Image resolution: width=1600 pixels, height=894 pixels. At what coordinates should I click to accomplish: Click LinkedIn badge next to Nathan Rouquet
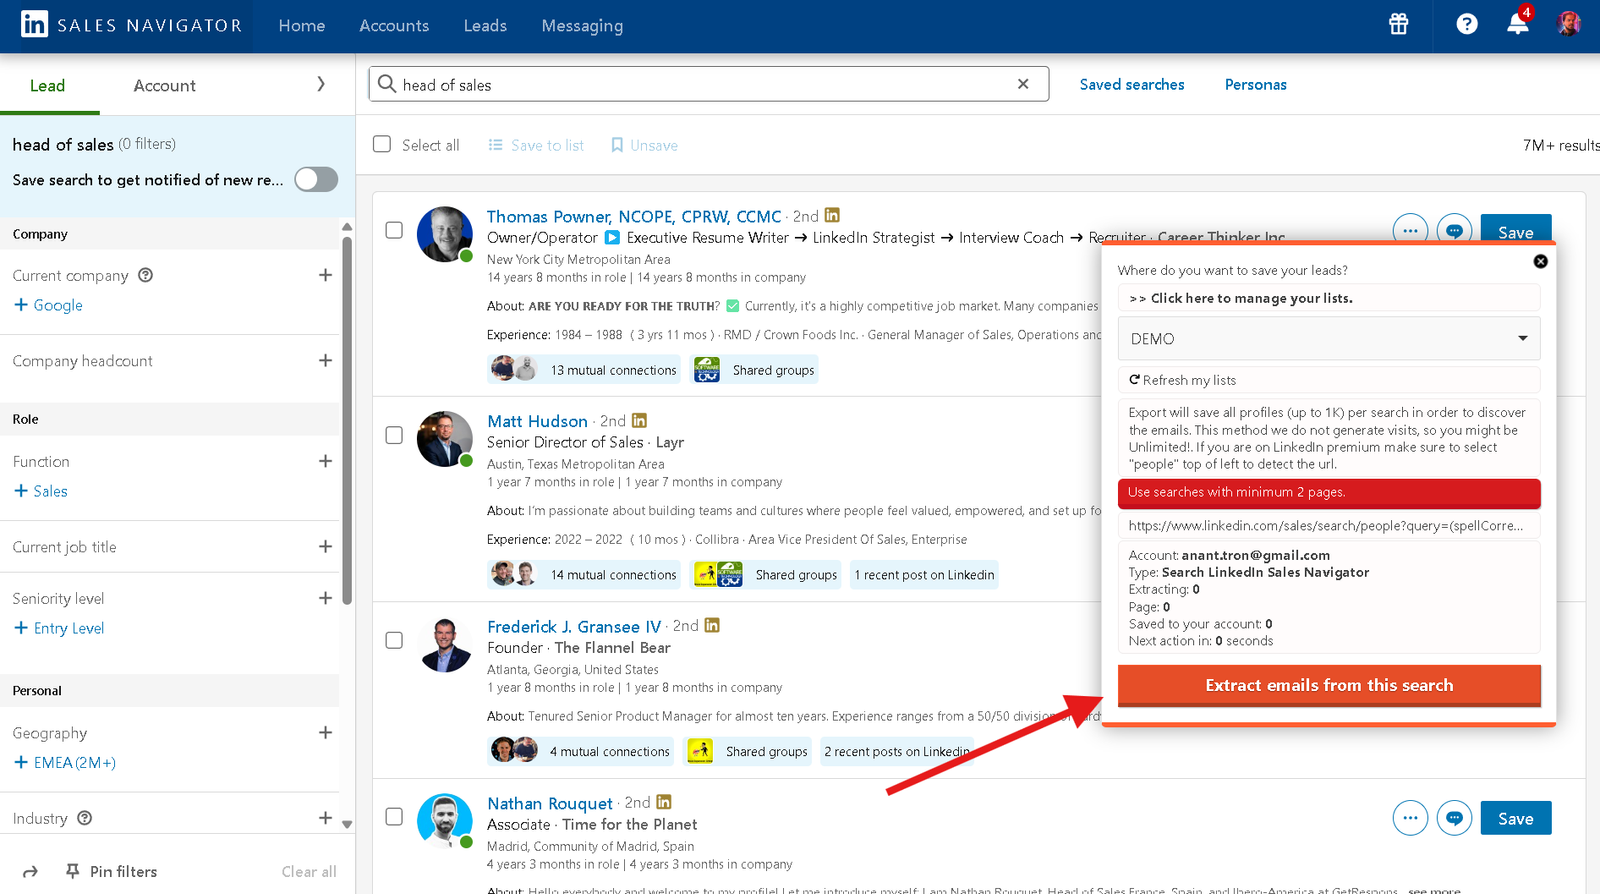[664, 802]
